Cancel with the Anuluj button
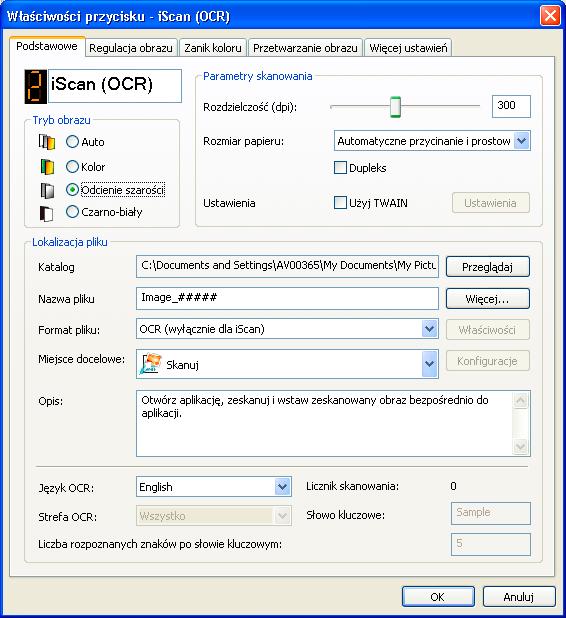The width and height of the screenshot is (566, 618). [519, 597]
